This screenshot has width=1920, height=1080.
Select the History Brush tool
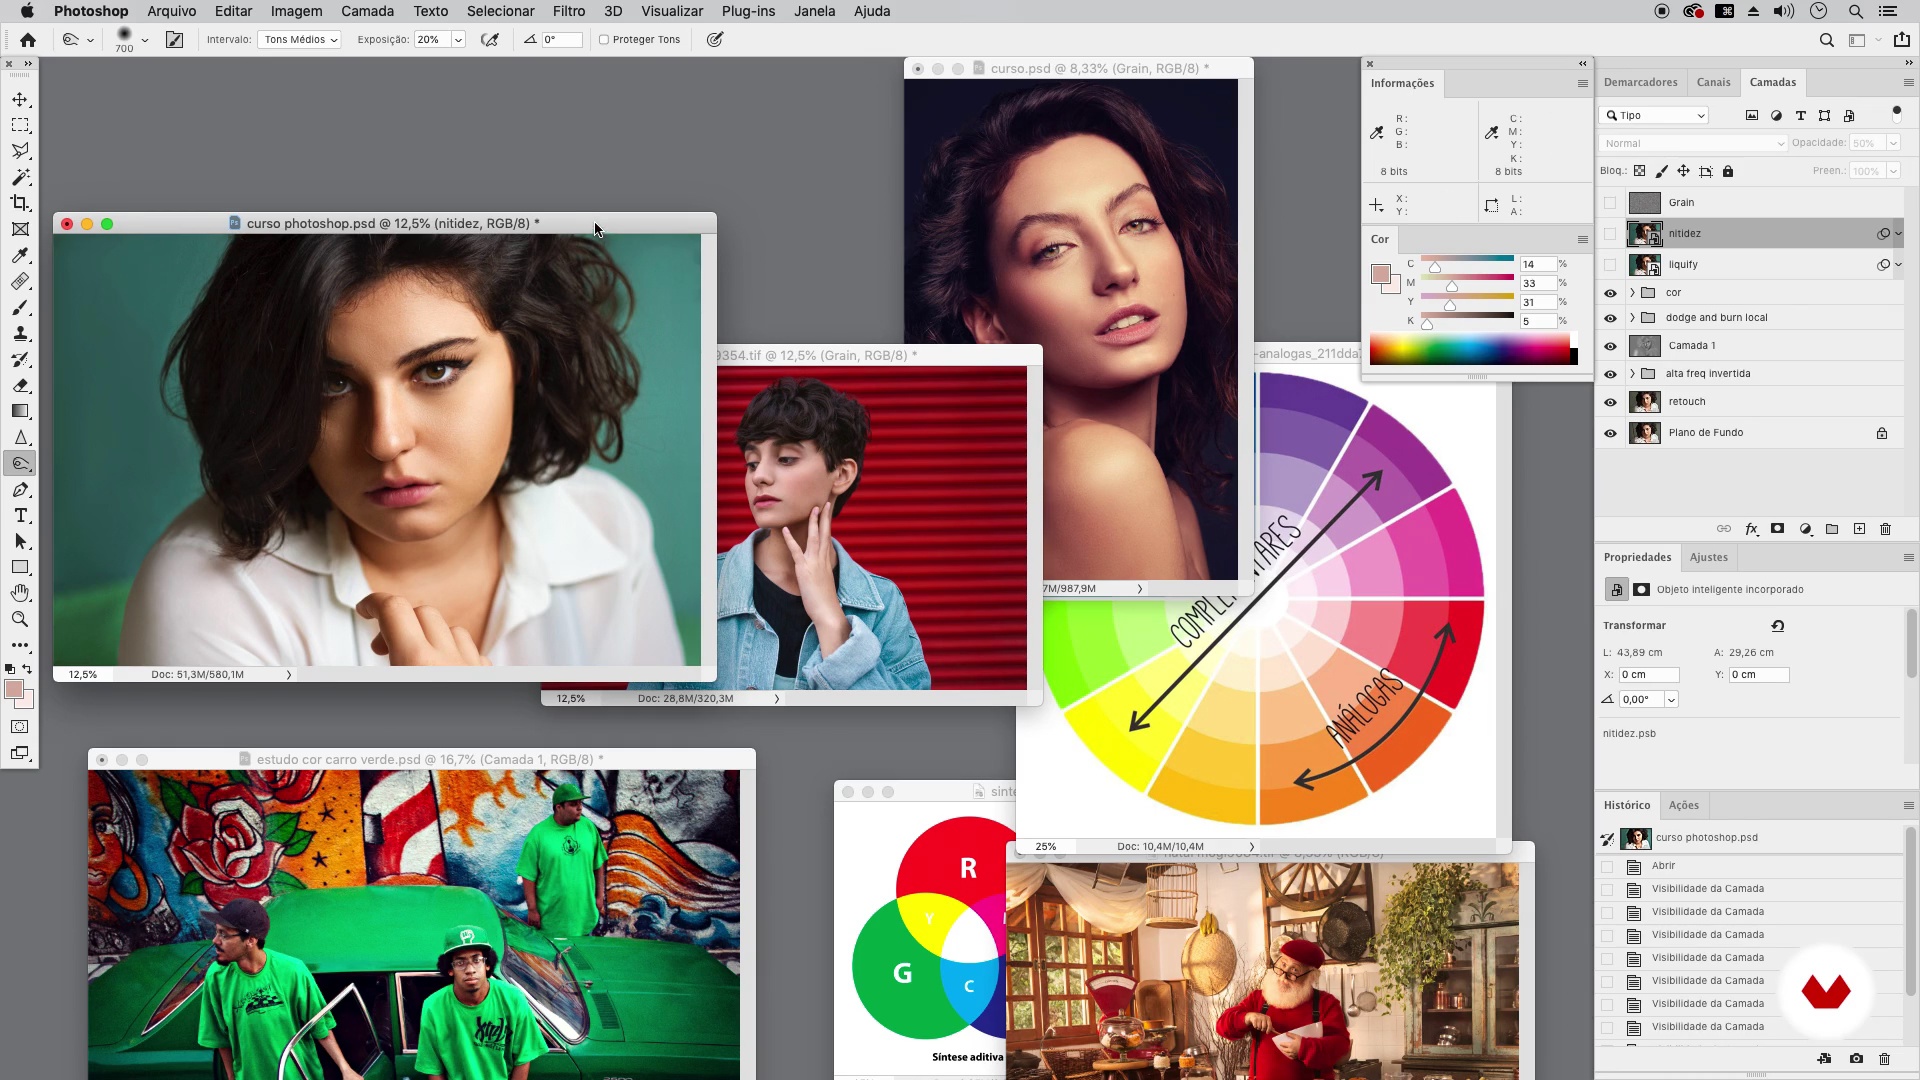(20, 360)
